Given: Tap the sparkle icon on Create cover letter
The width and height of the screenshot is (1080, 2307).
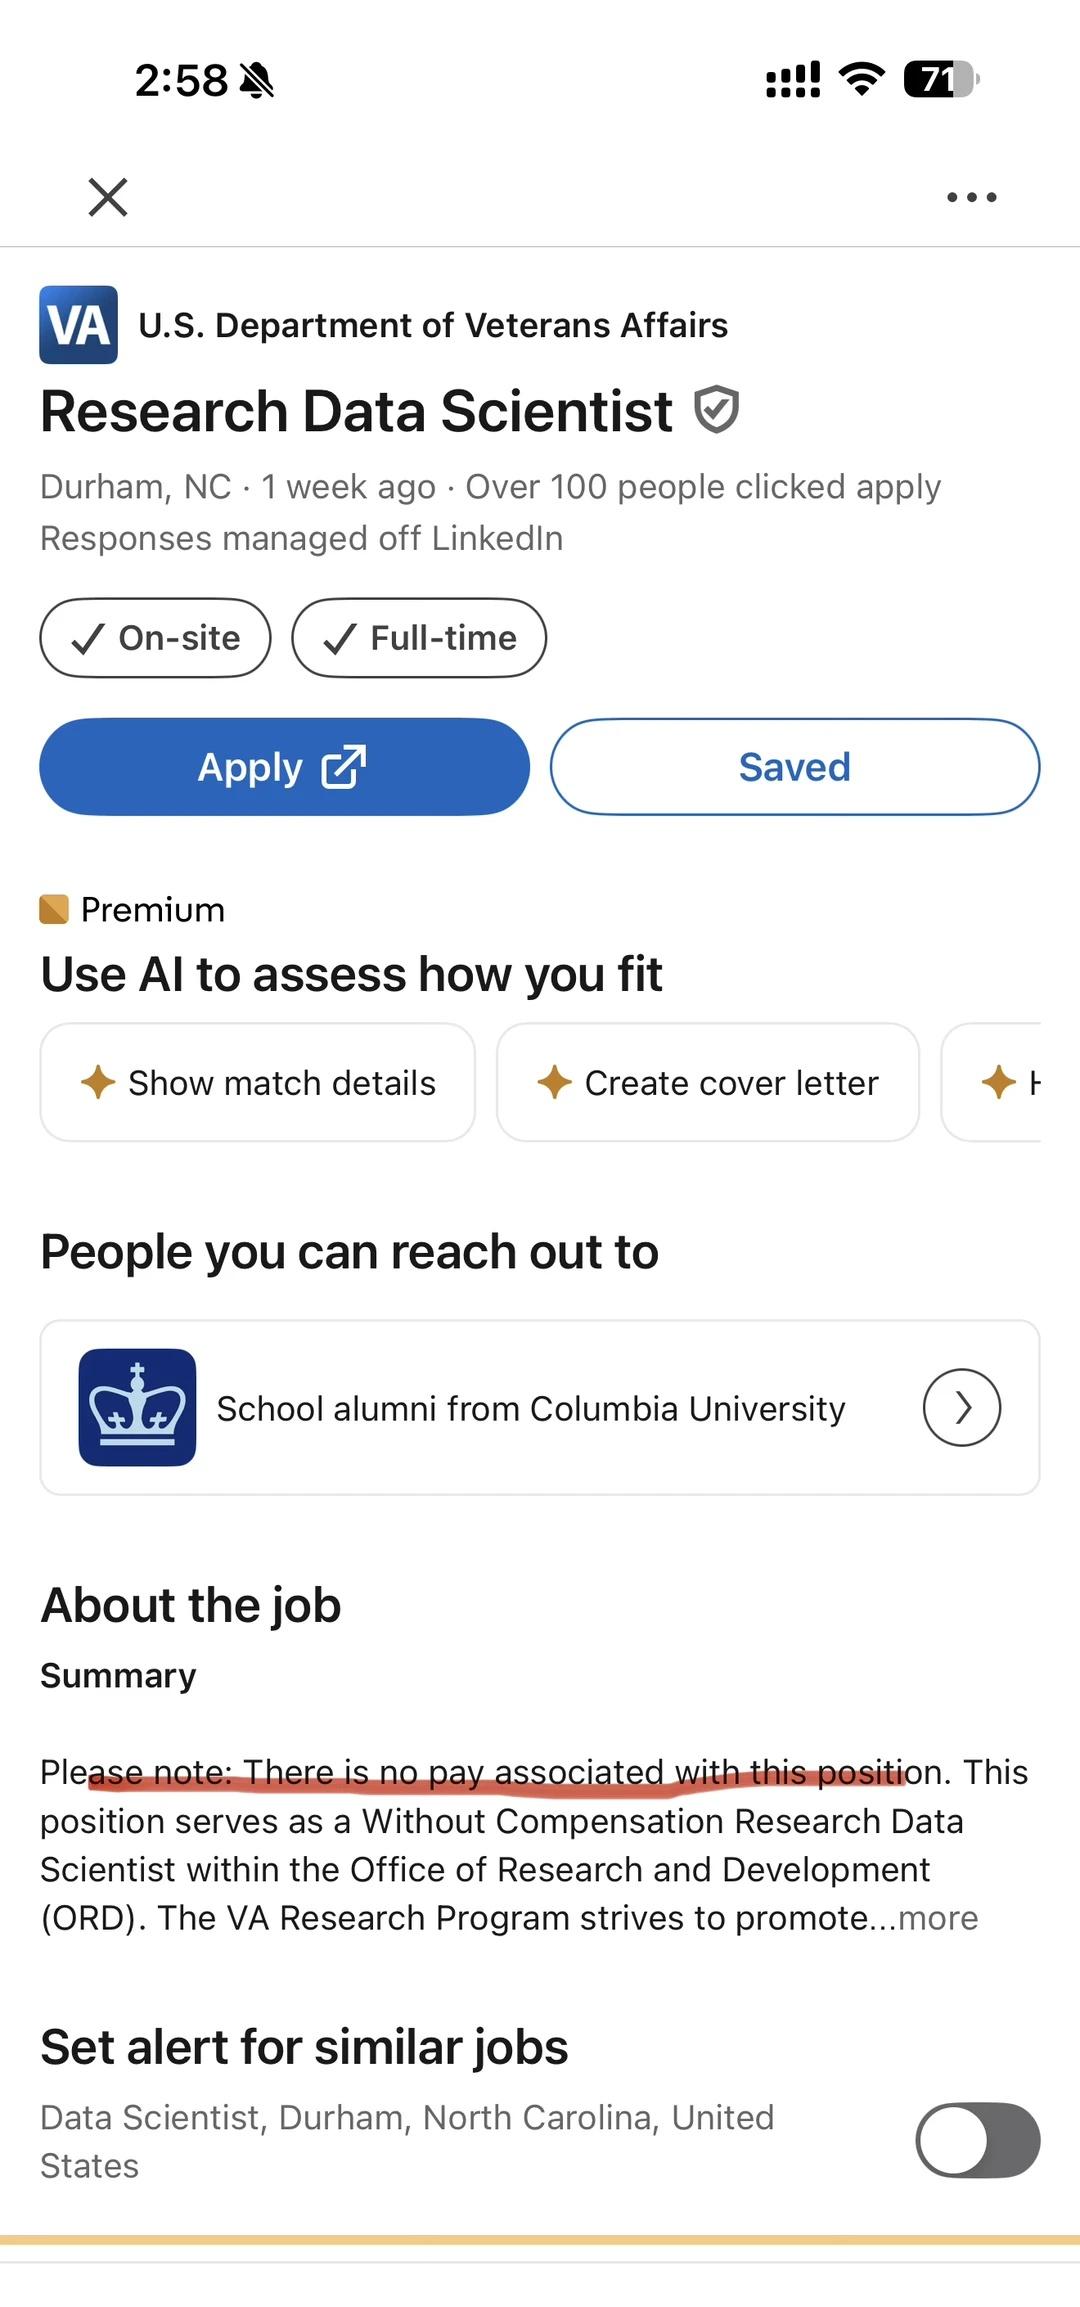Looking at the screenshot, I should (x=554, y=1082).
